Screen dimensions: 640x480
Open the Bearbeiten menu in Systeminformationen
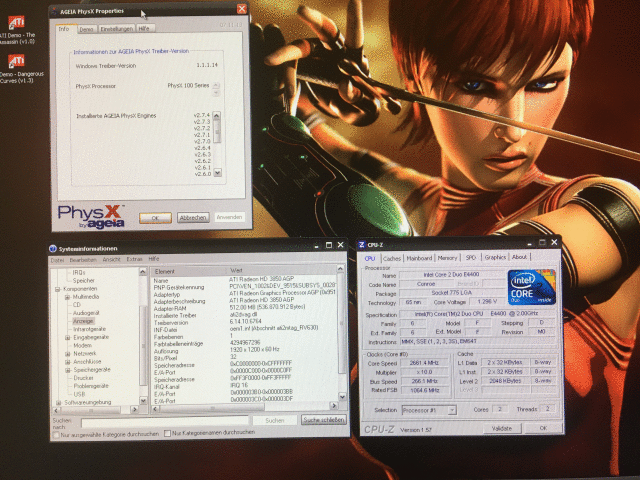(x=83, y=260)
